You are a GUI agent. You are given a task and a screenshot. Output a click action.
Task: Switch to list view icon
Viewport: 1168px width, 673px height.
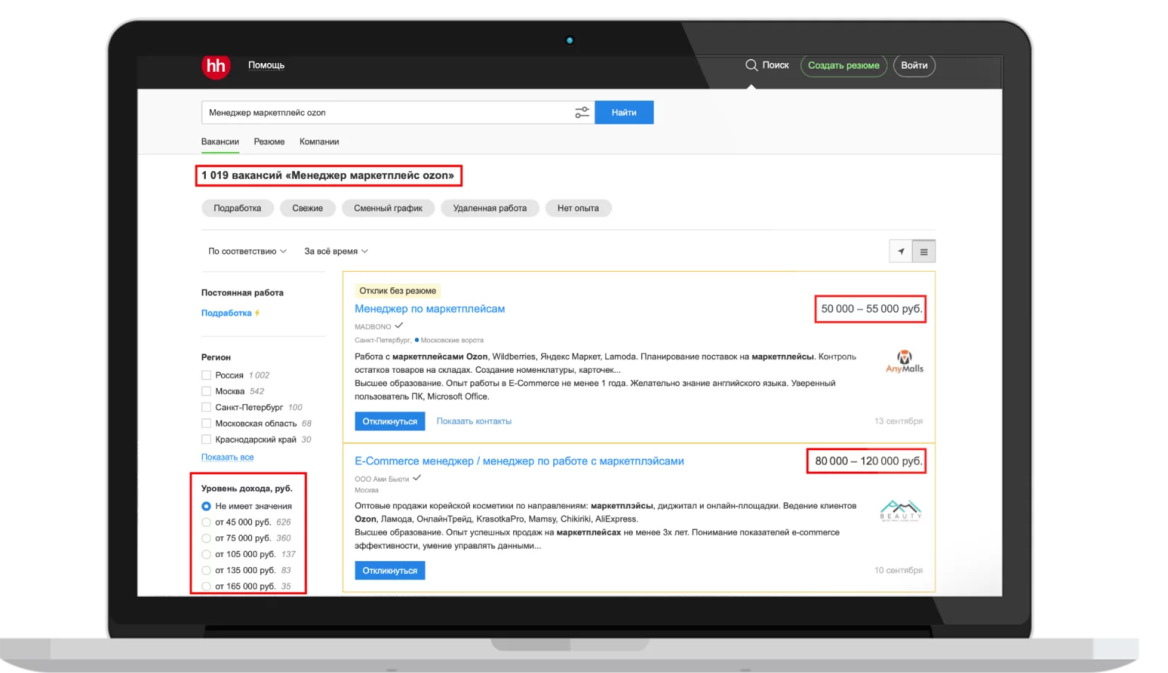[x=924, y=252]
